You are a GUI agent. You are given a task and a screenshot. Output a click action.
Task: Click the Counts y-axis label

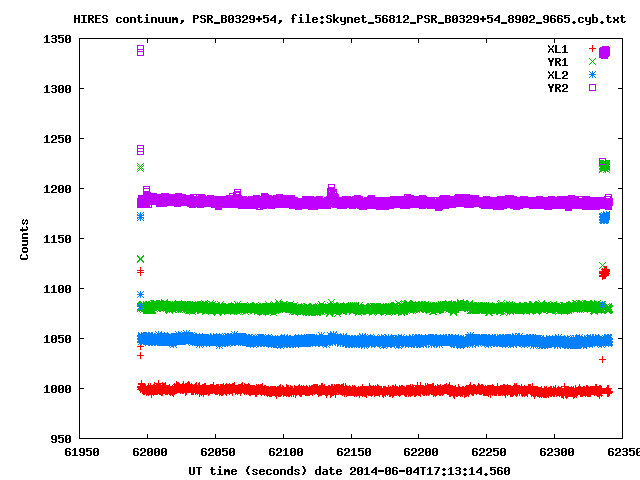24,239
